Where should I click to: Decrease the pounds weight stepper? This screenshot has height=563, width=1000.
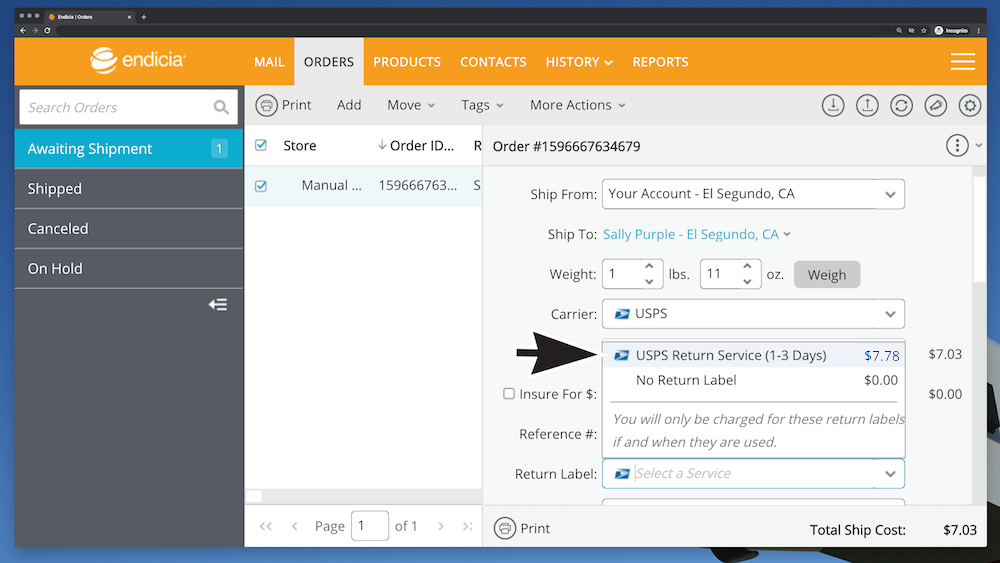[x=649, y=281]
